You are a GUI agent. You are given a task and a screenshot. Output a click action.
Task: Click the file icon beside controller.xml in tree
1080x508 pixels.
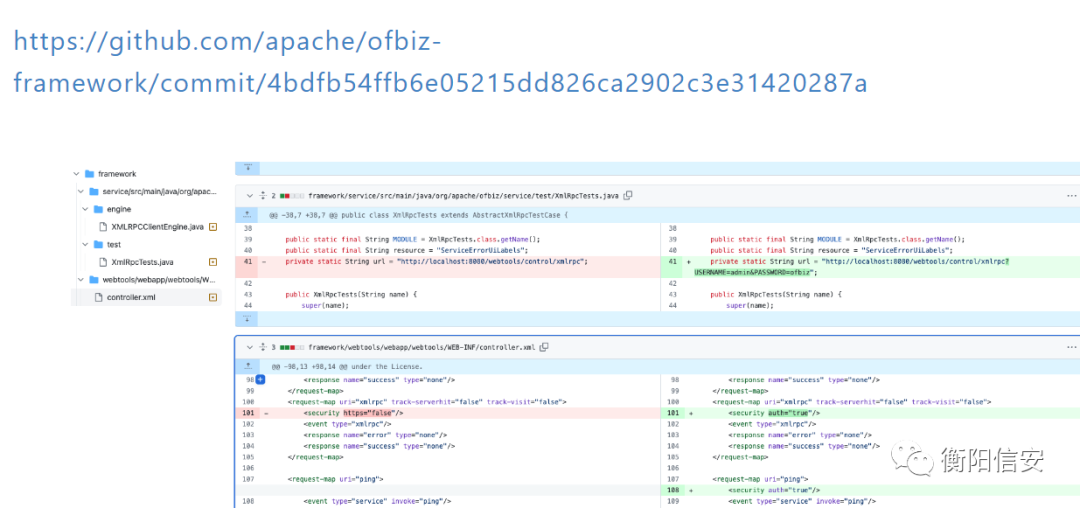click(x=98, y=297)
